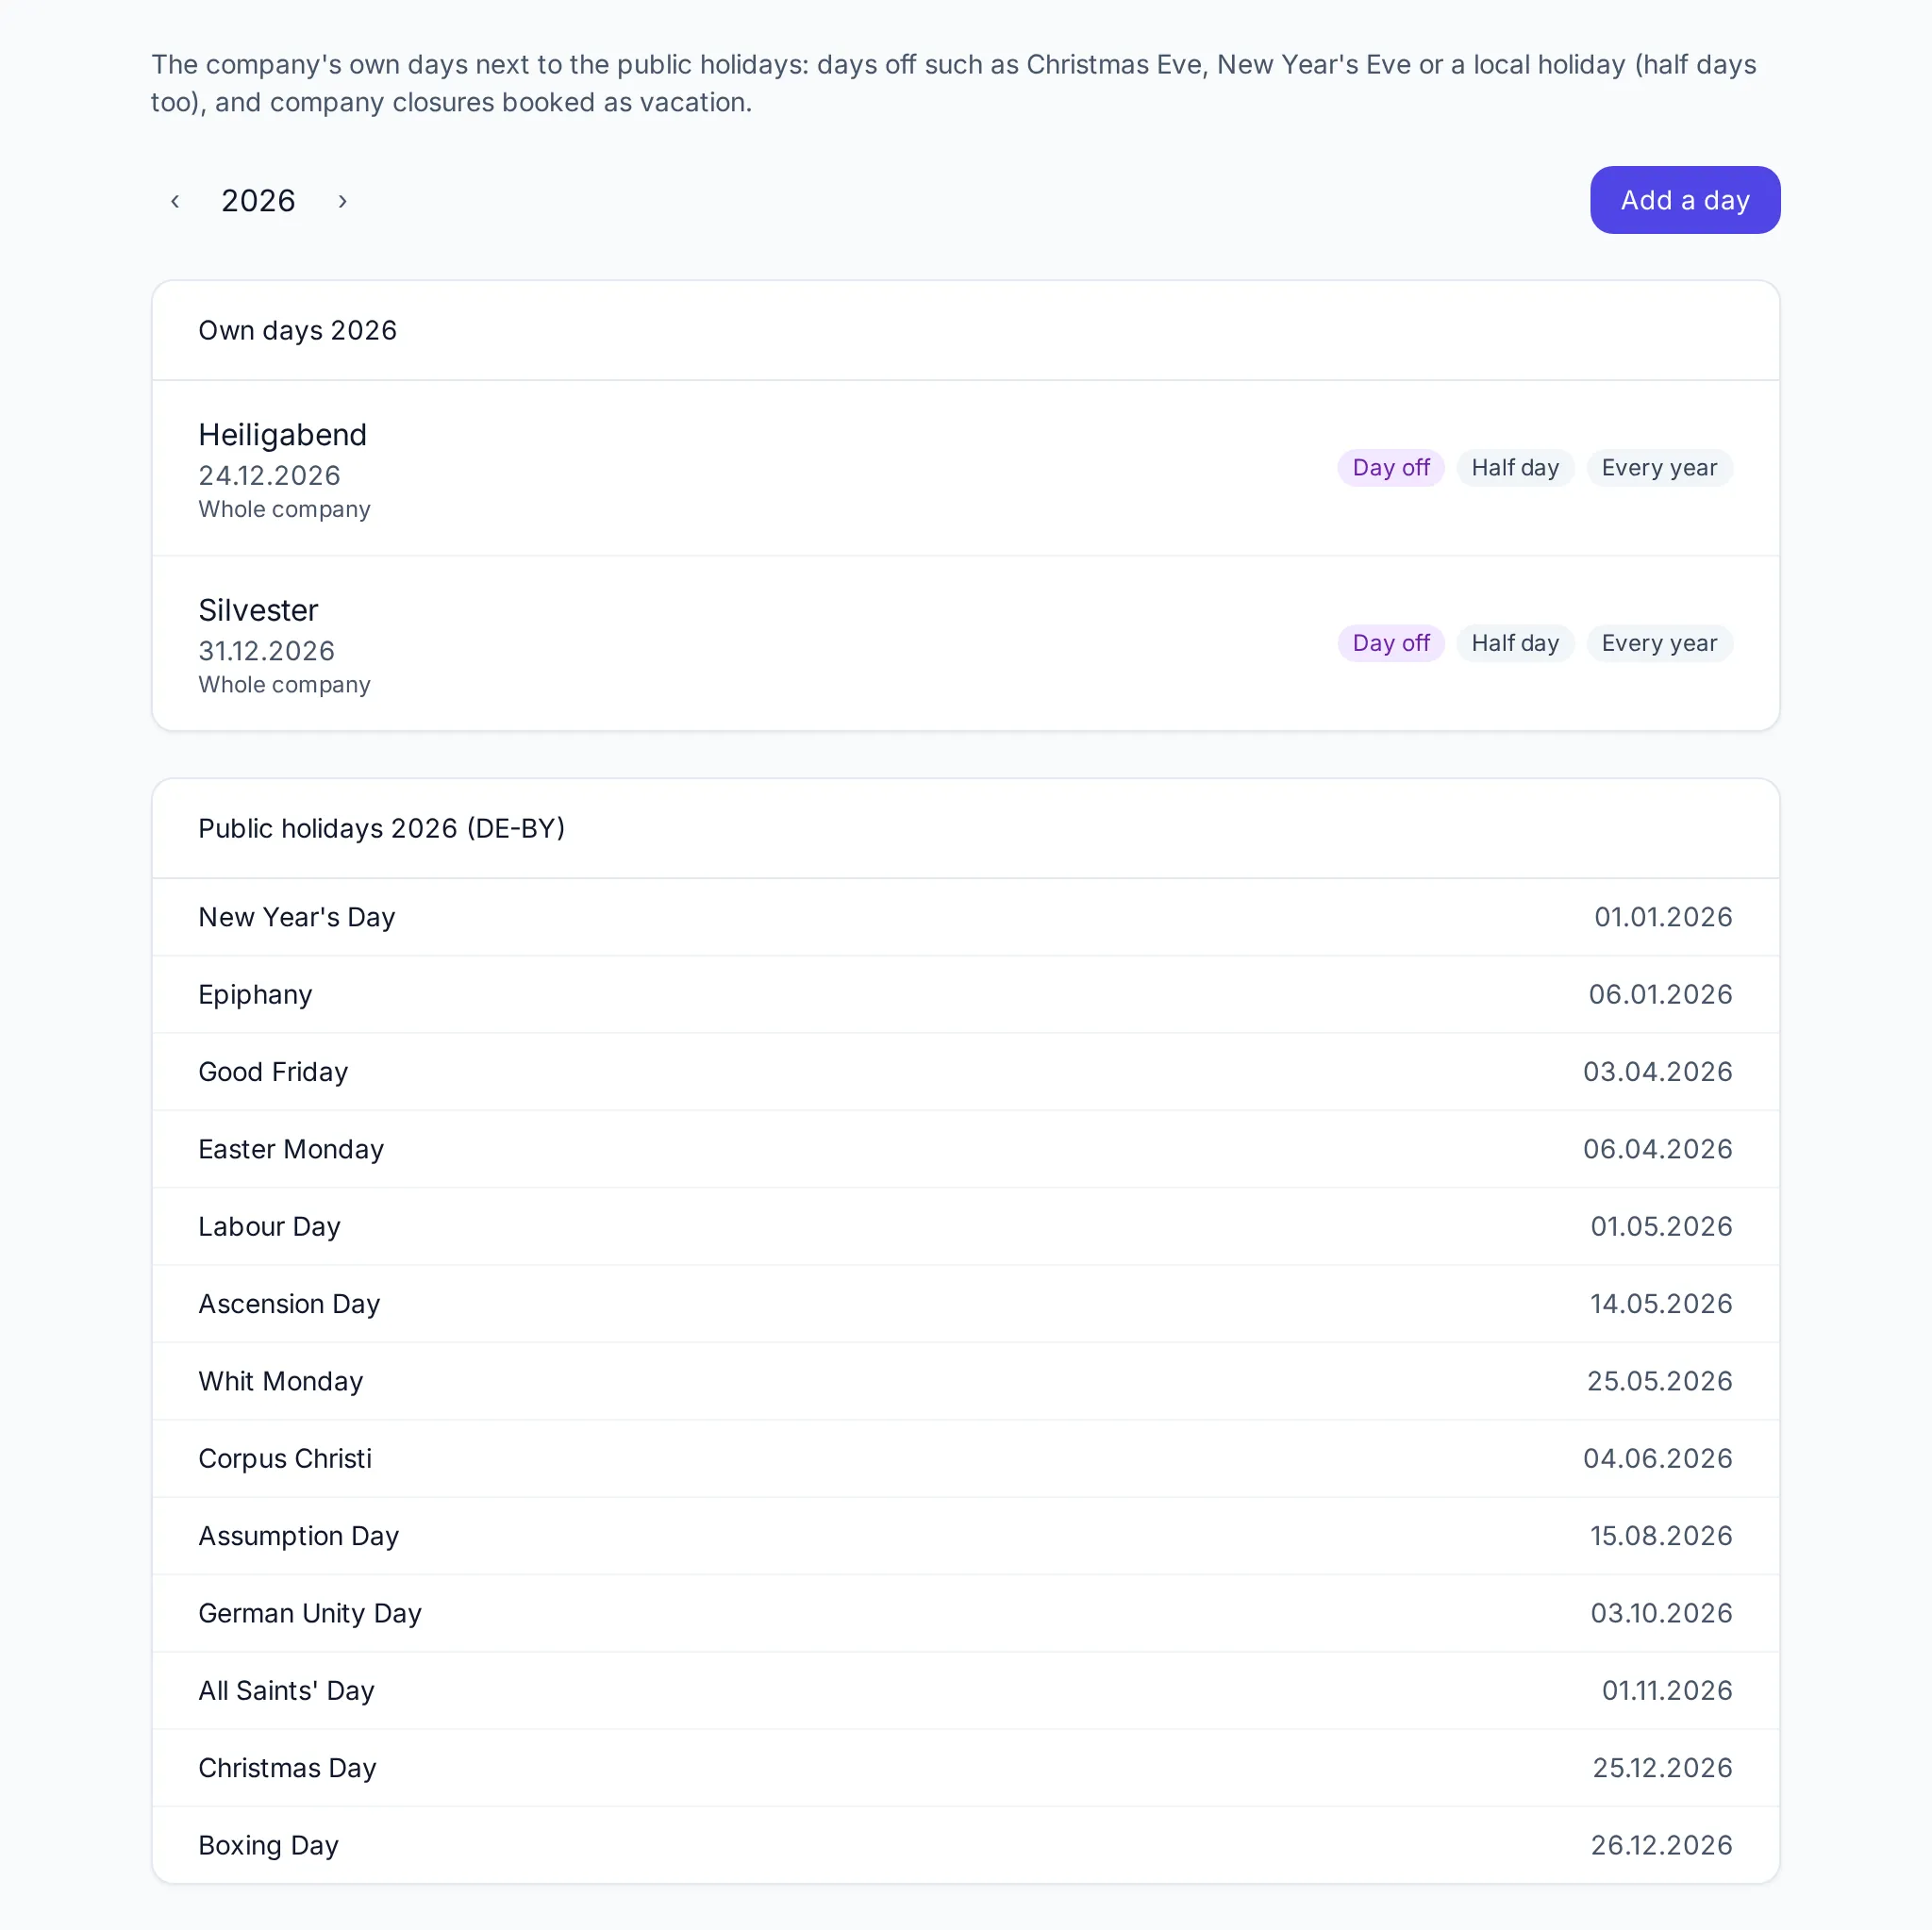Select the Labour Day row
This screenshot has height=1930, width=1932.
[966, 1226]
